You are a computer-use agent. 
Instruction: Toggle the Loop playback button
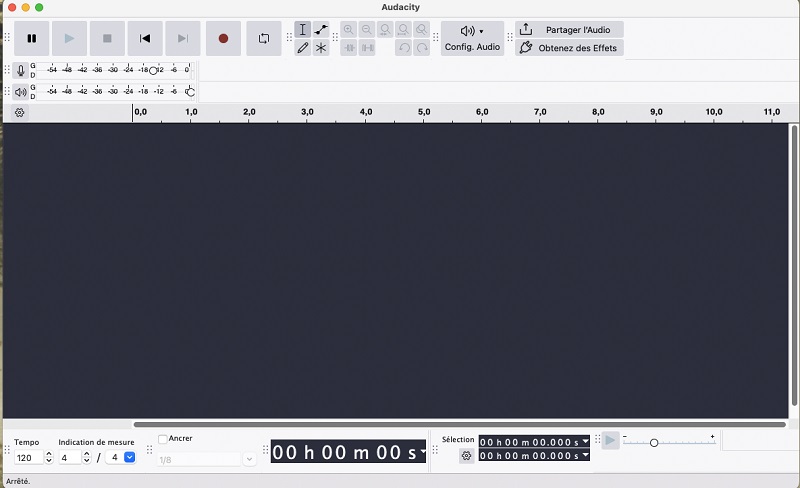(264, 38)
